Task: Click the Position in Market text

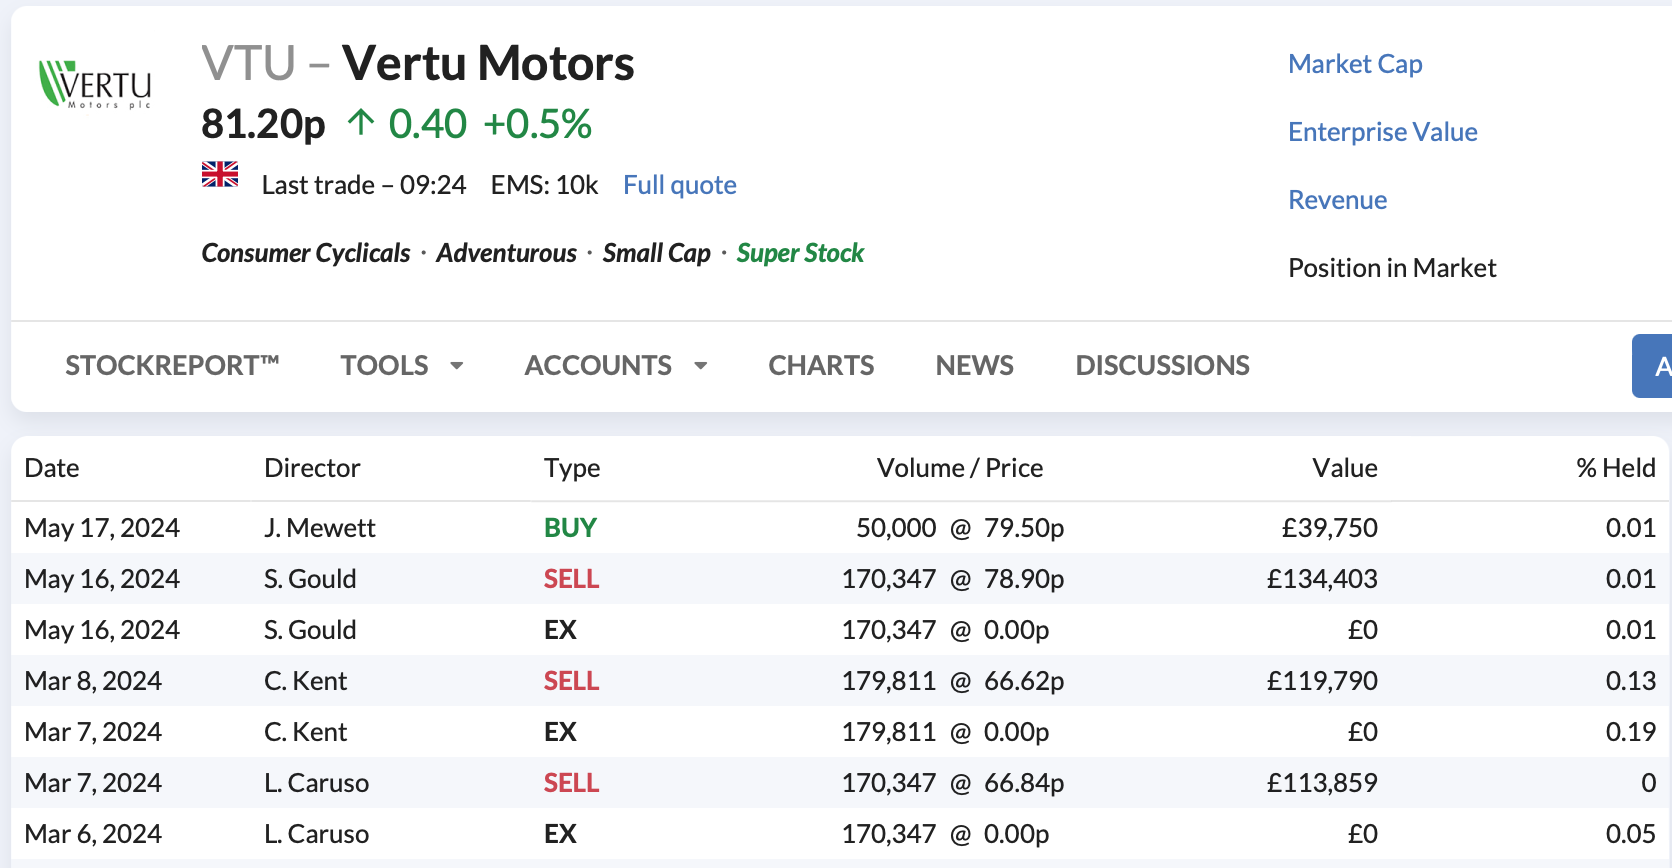Action: click(1392, 268)
